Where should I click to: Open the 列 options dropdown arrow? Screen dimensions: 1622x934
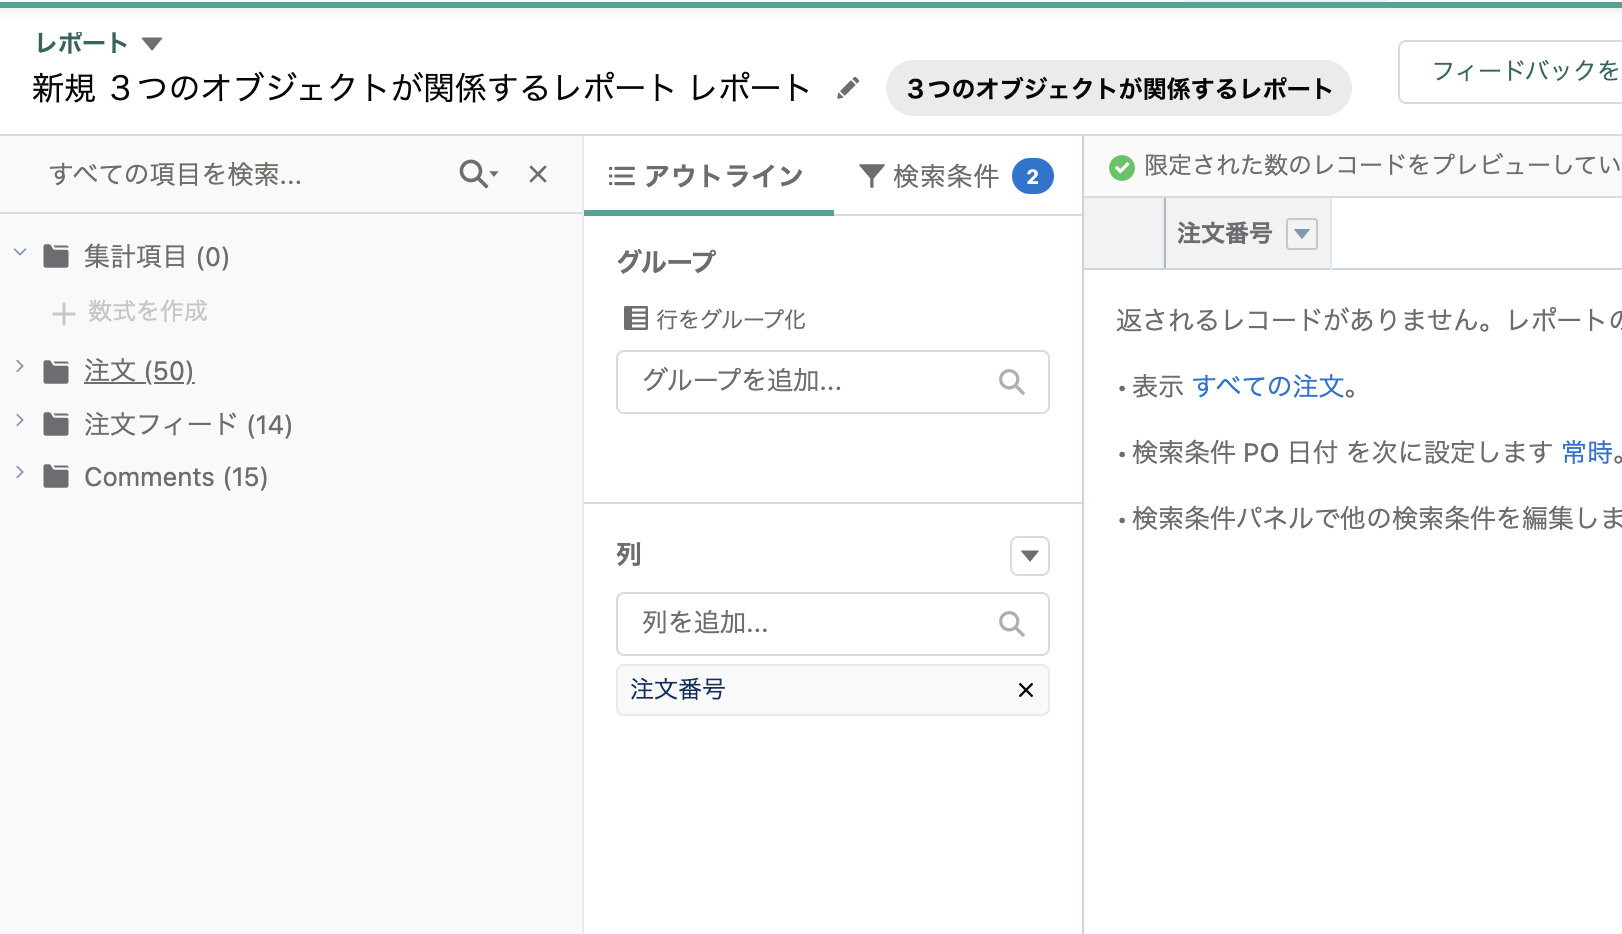(1029, 556)
